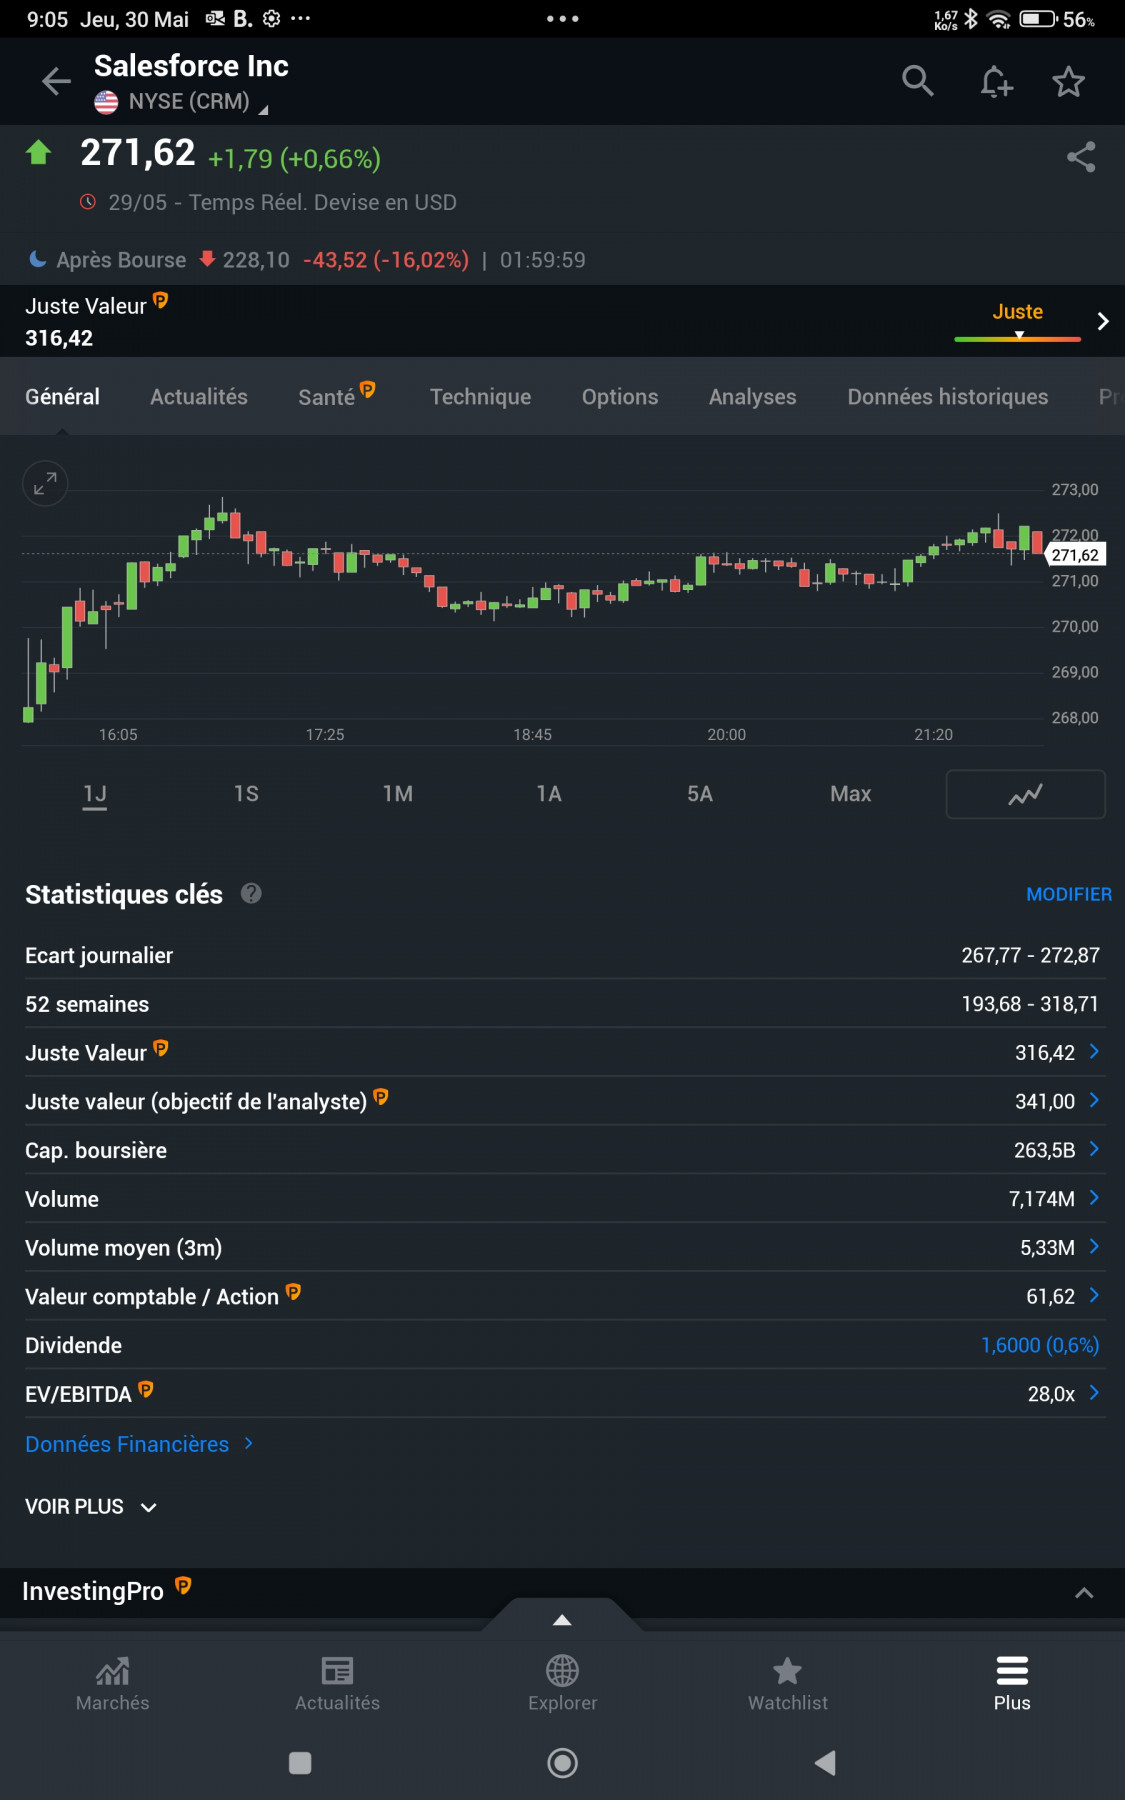Viewport: 1125px width, 1800px height.
Task: Expand the chart to fullscreen
Action: [x=45, y=485]
